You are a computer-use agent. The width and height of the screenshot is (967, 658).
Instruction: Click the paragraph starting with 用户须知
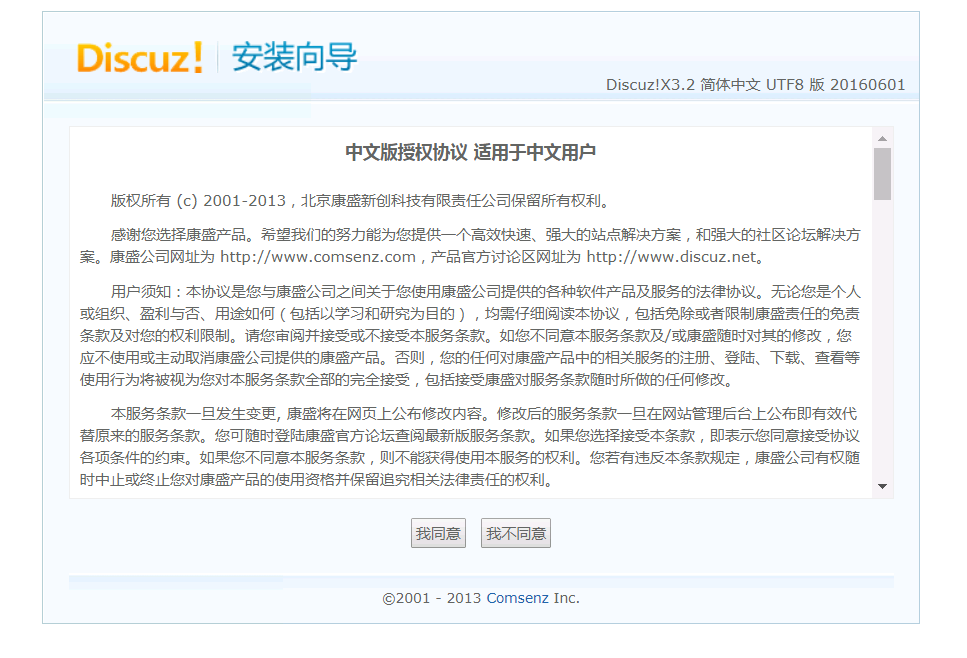470,335
